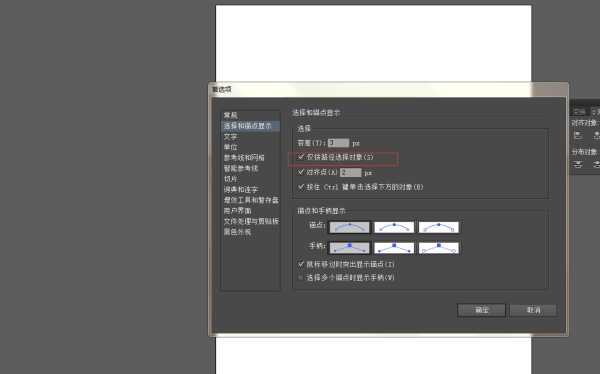Open the 参考线和网格 preferences category

[x=244, y=158]
